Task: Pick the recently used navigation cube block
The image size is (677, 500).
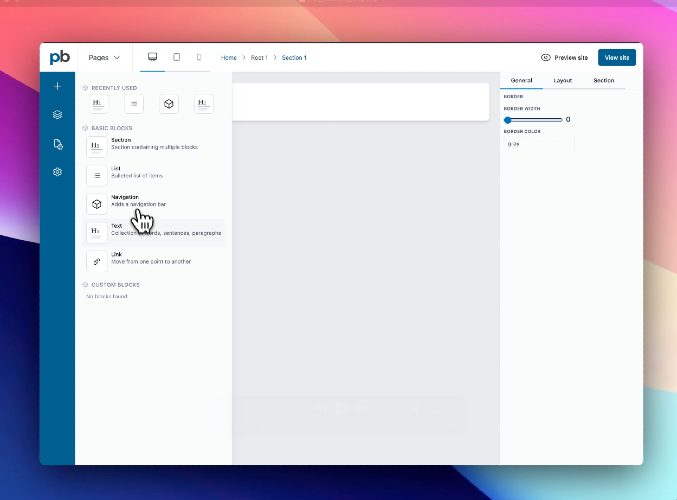Action: [x=169, y=104]
